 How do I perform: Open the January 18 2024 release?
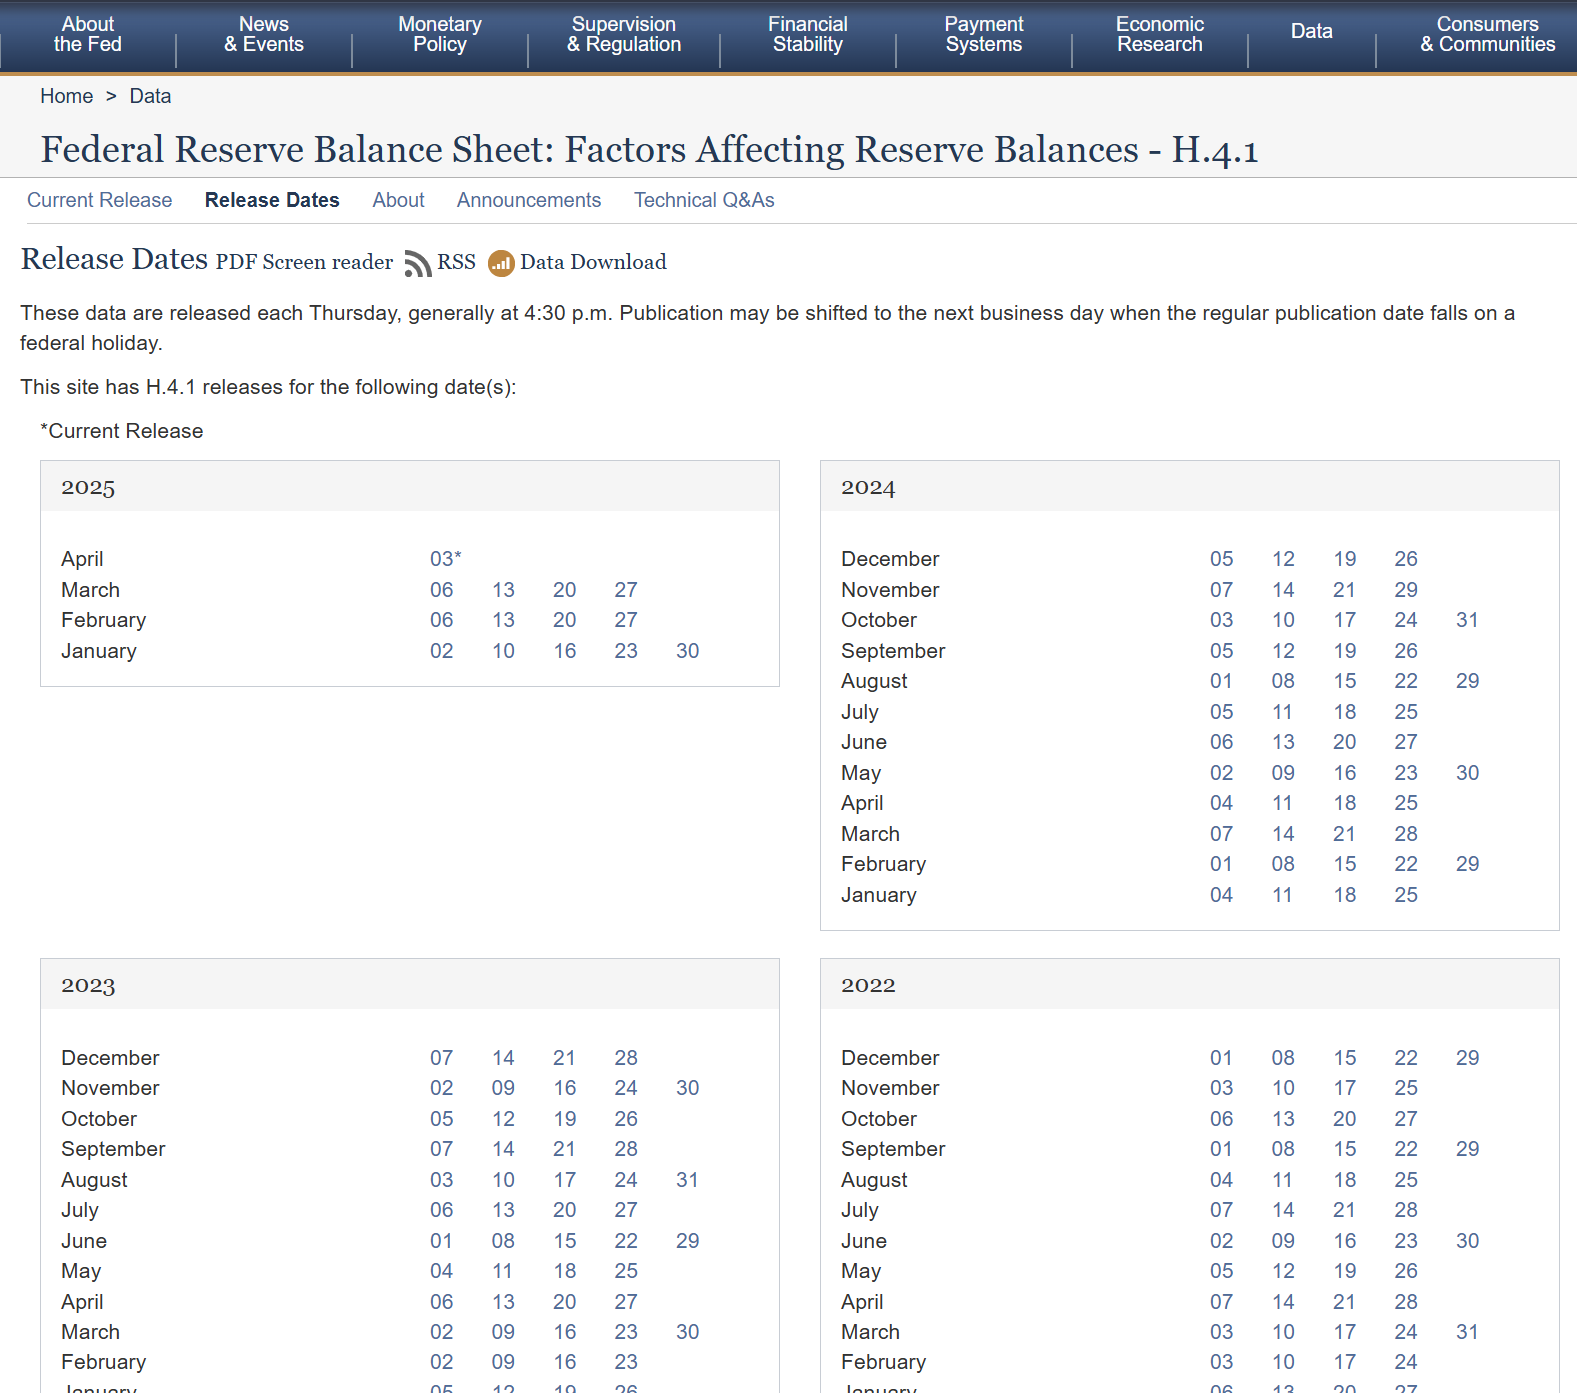[1345, 895]
